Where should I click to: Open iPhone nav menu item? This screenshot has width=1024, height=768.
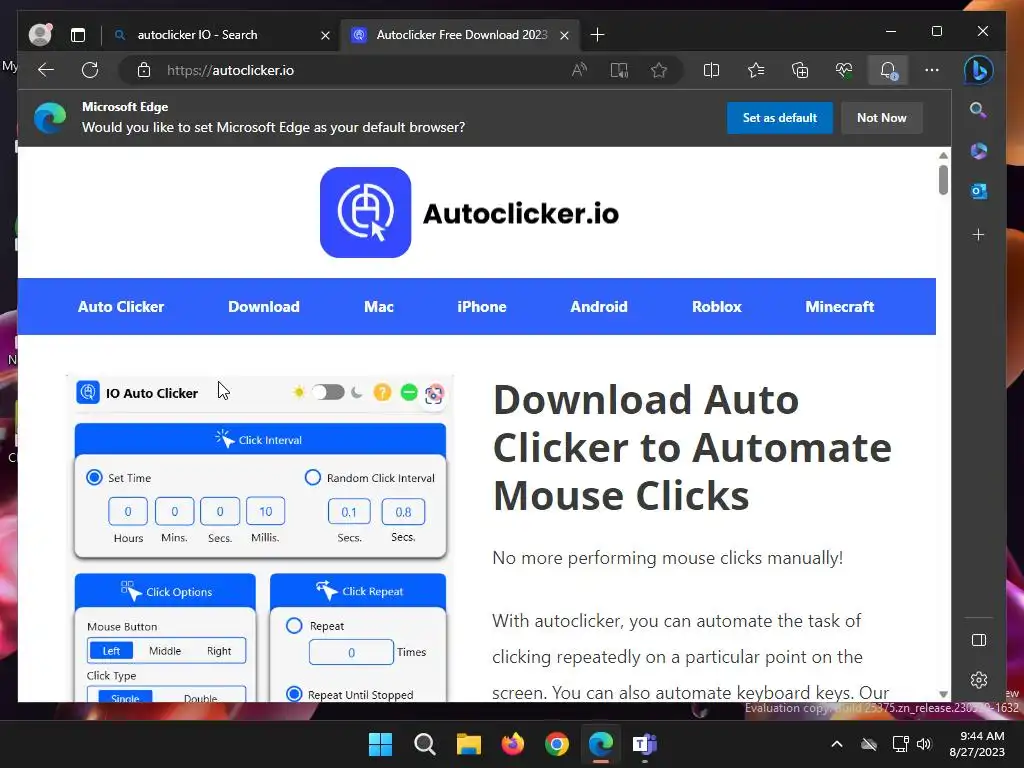point(482,307)
